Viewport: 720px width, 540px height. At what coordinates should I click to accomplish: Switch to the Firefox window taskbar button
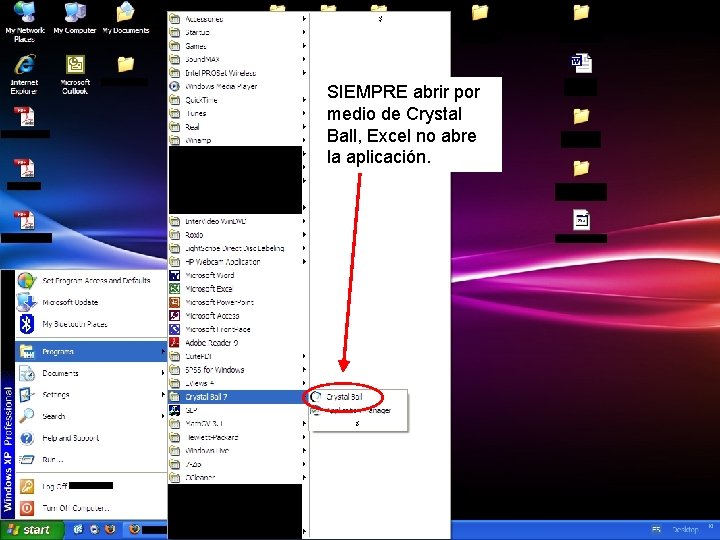147,529
